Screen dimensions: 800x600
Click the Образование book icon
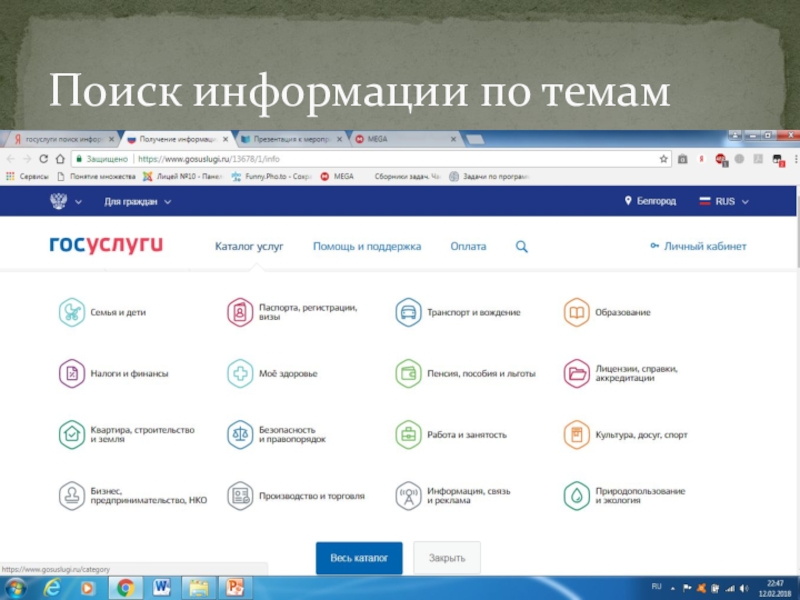576,312
